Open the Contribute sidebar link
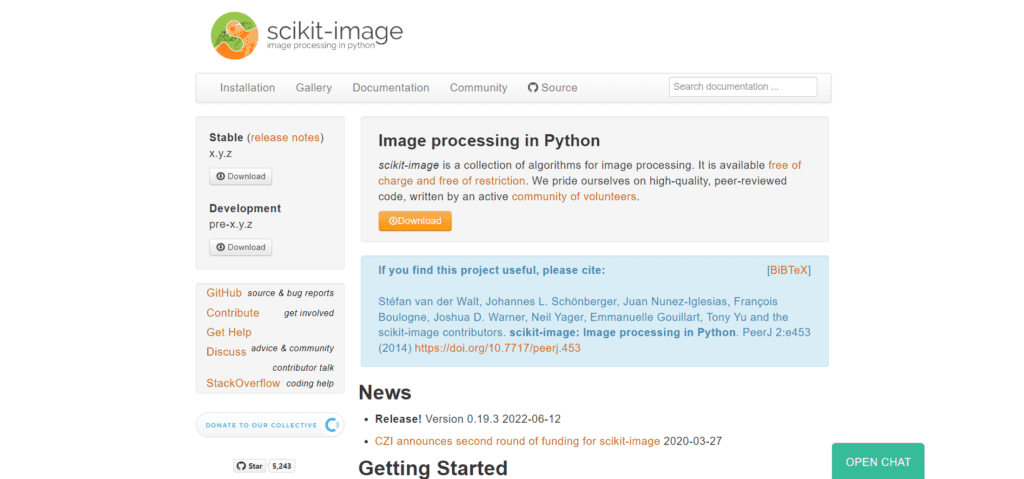 pos(232,312)
